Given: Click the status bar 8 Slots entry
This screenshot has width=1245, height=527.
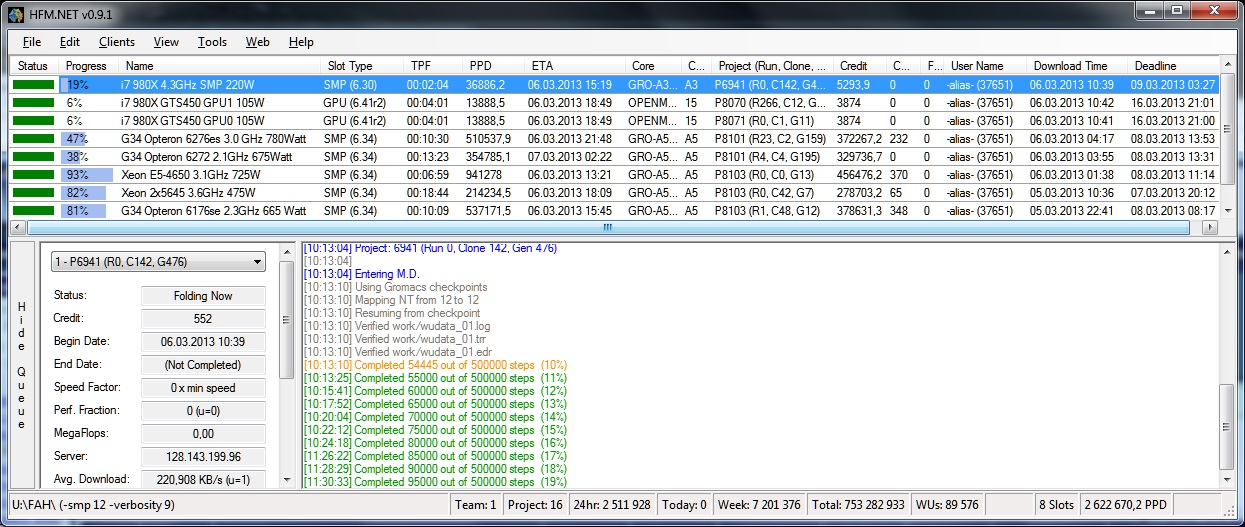Looking at the screenshot, I should click(1059, 505).
